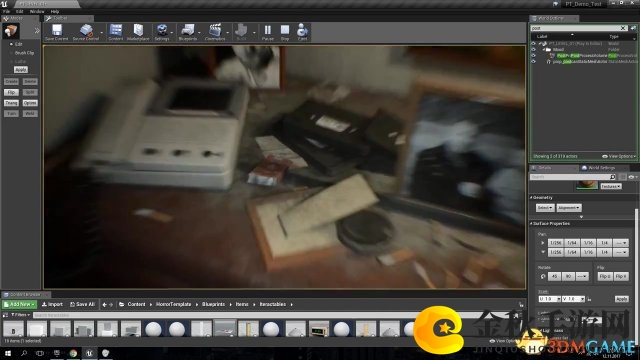Click the Import button
Image resolution: width=640 pixels, height=360 pixels.
tap(52, 304)
